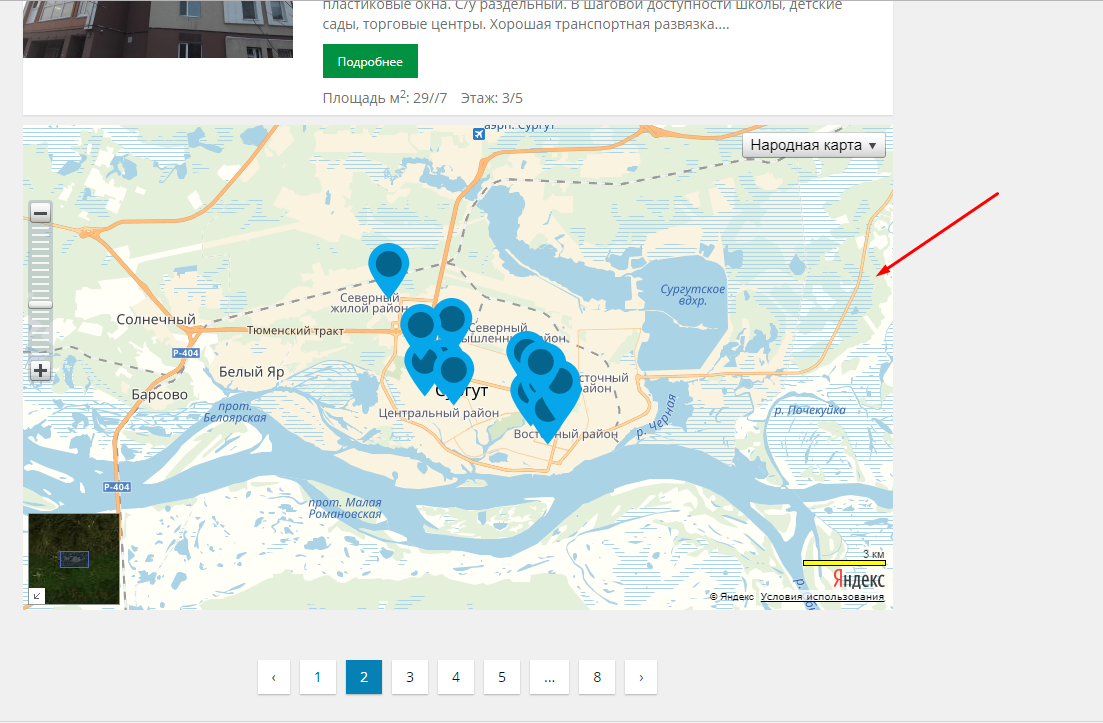
Task: Click current page 2 in pagination
Action: [364, 677]
